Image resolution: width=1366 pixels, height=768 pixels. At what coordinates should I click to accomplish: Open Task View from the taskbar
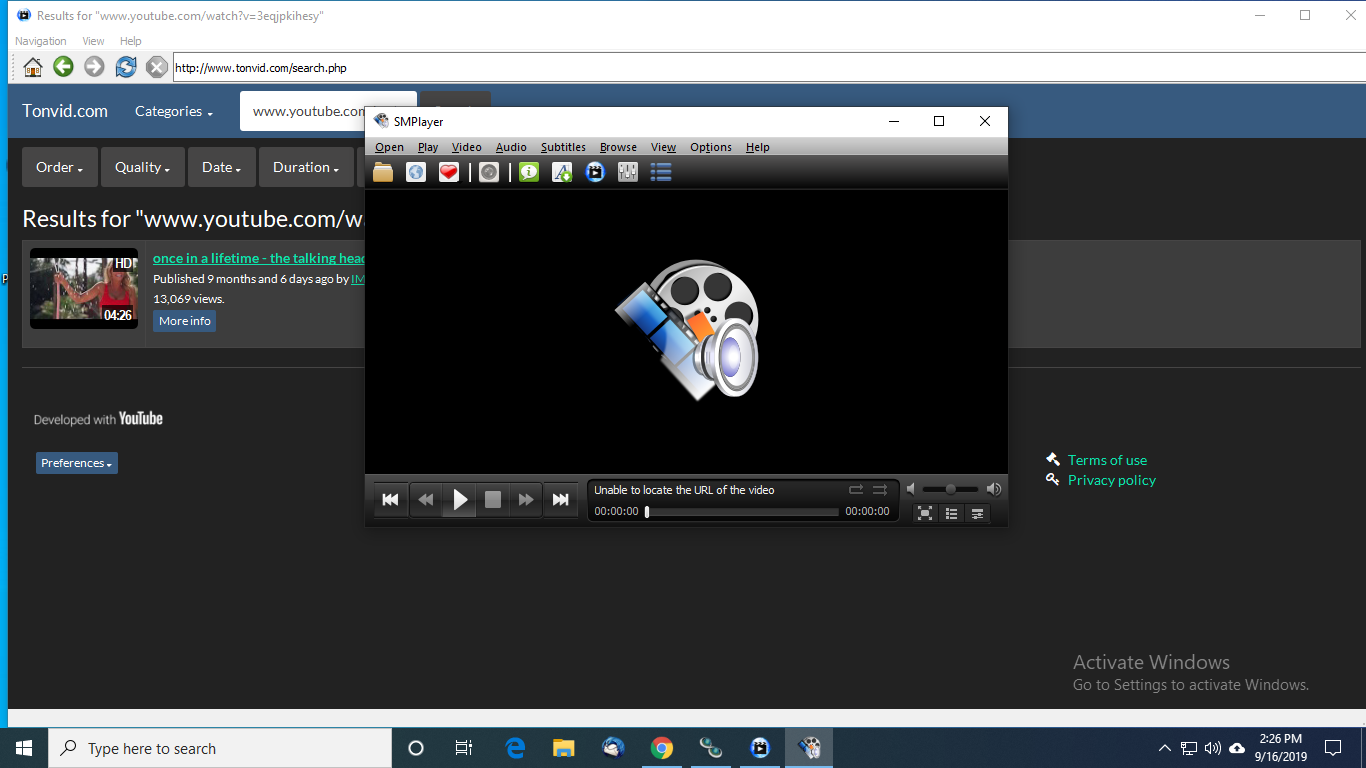point(464,748)
